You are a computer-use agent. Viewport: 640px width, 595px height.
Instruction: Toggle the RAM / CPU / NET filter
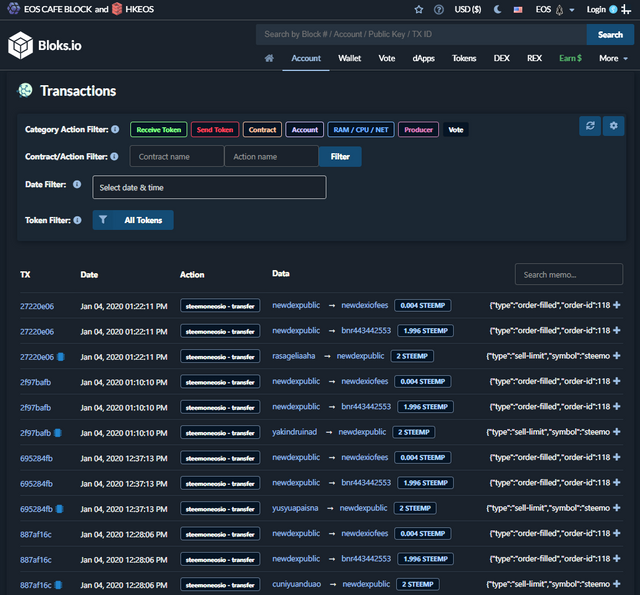[361, 130]
